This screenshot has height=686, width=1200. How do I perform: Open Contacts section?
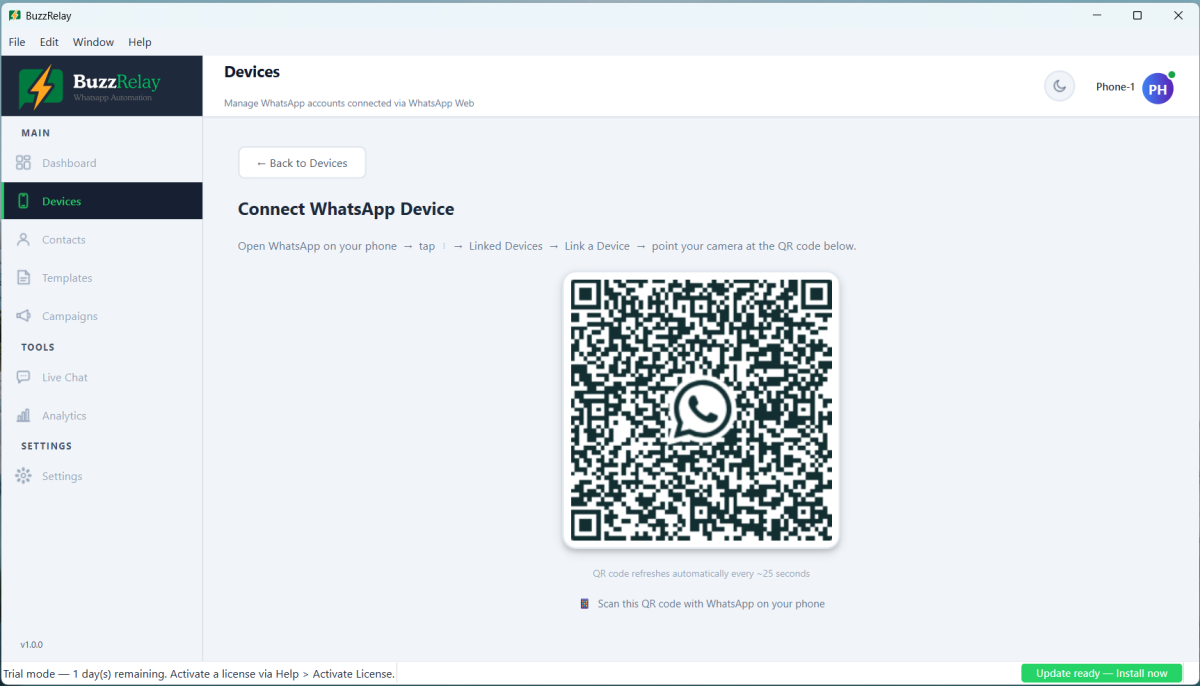coord(102,240)
